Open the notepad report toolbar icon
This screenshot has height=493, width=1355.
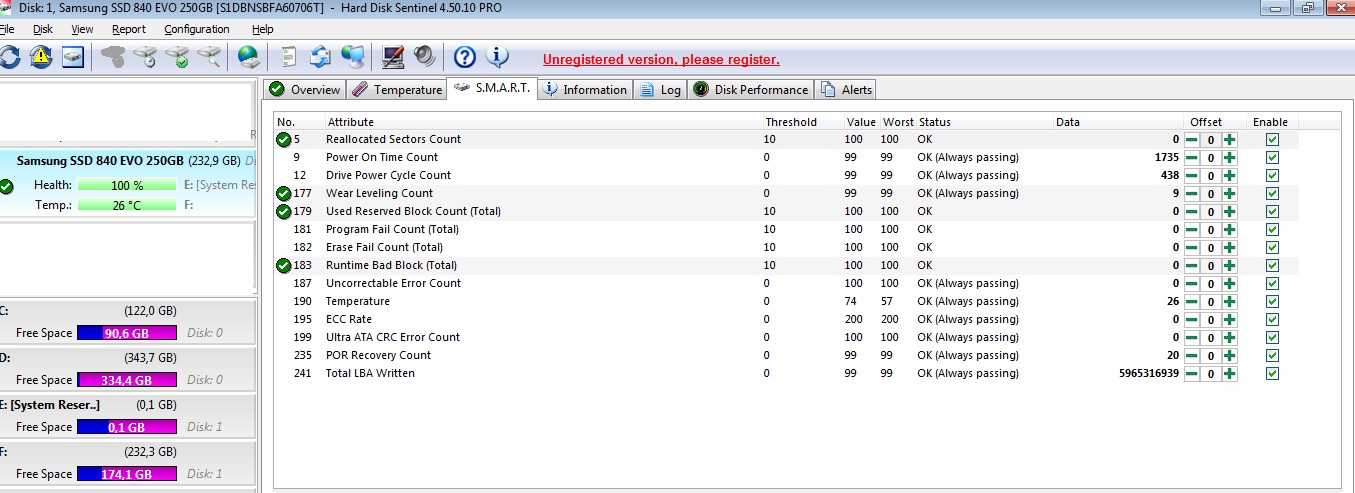coord(288,57)
